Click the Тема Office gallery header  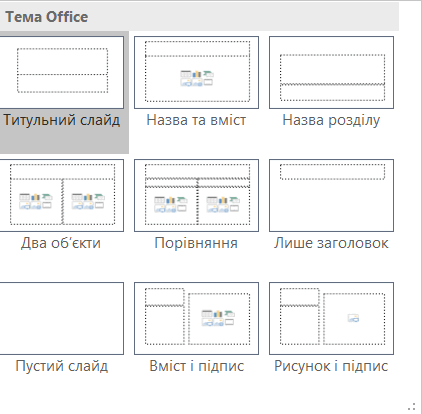tap(199, 17)
